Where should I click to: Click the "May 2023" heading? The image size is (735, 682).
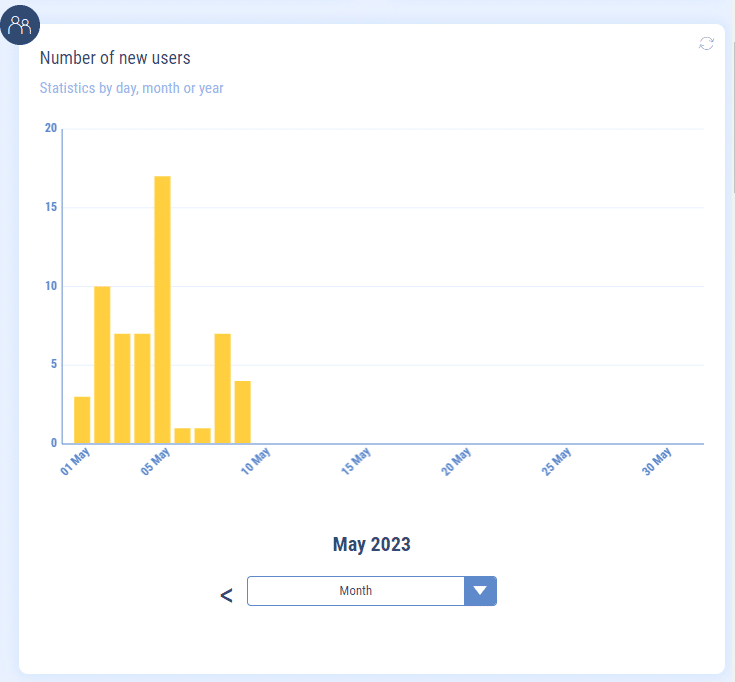pyautogui.click(x=371, y=544)
